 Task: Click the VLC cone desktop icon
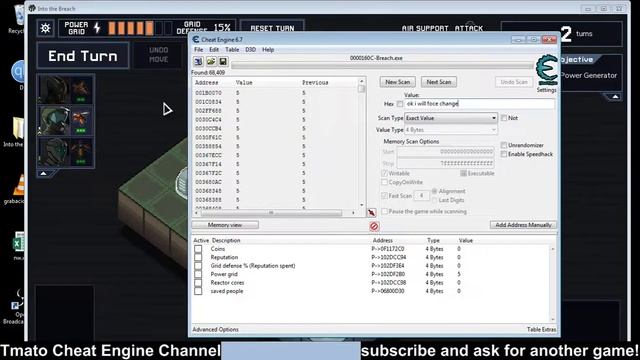point(18,186)
